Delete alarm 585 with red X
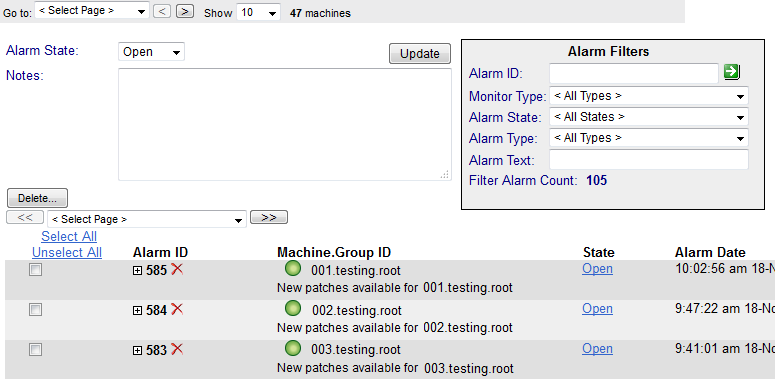Image resolution: width=775 pixels, height=379 pixels. pyautogui.click(x=177, y=269)
